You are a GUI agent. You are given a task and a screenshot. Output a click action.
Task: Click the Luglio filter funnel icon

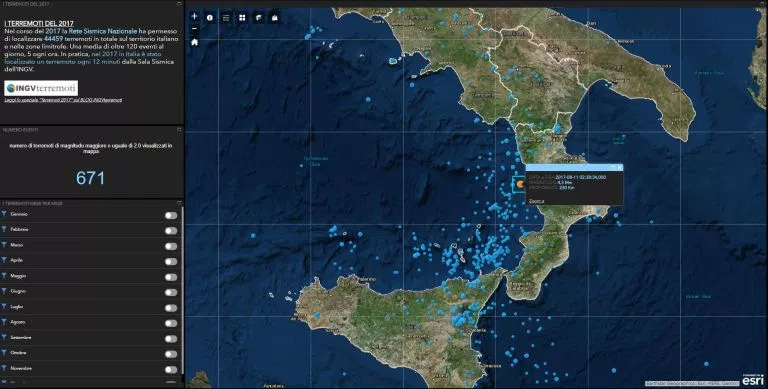[x=4, y=306]
